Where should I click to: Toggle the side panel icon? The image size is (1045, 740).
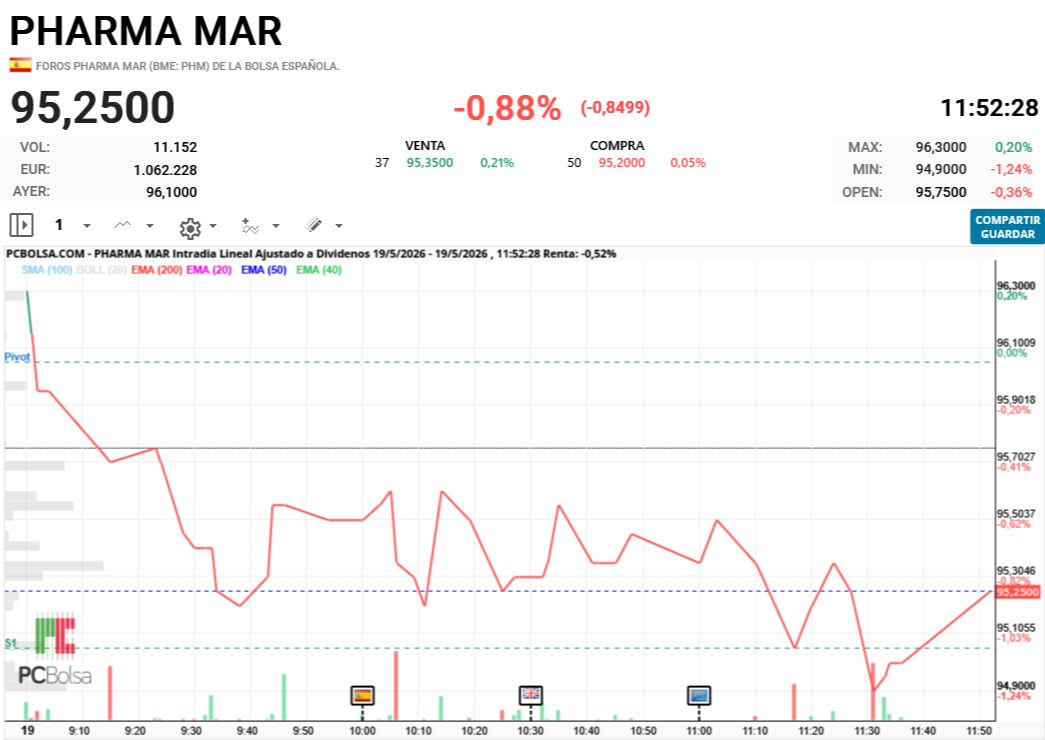[21, 225]
